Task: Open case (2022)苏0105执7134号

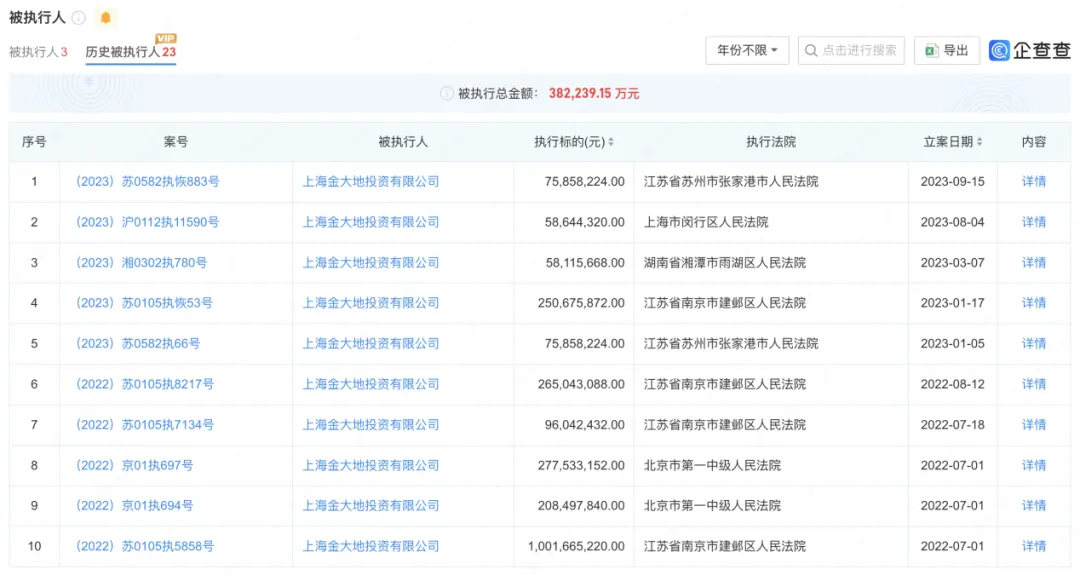Action: (x=145, y=425)
